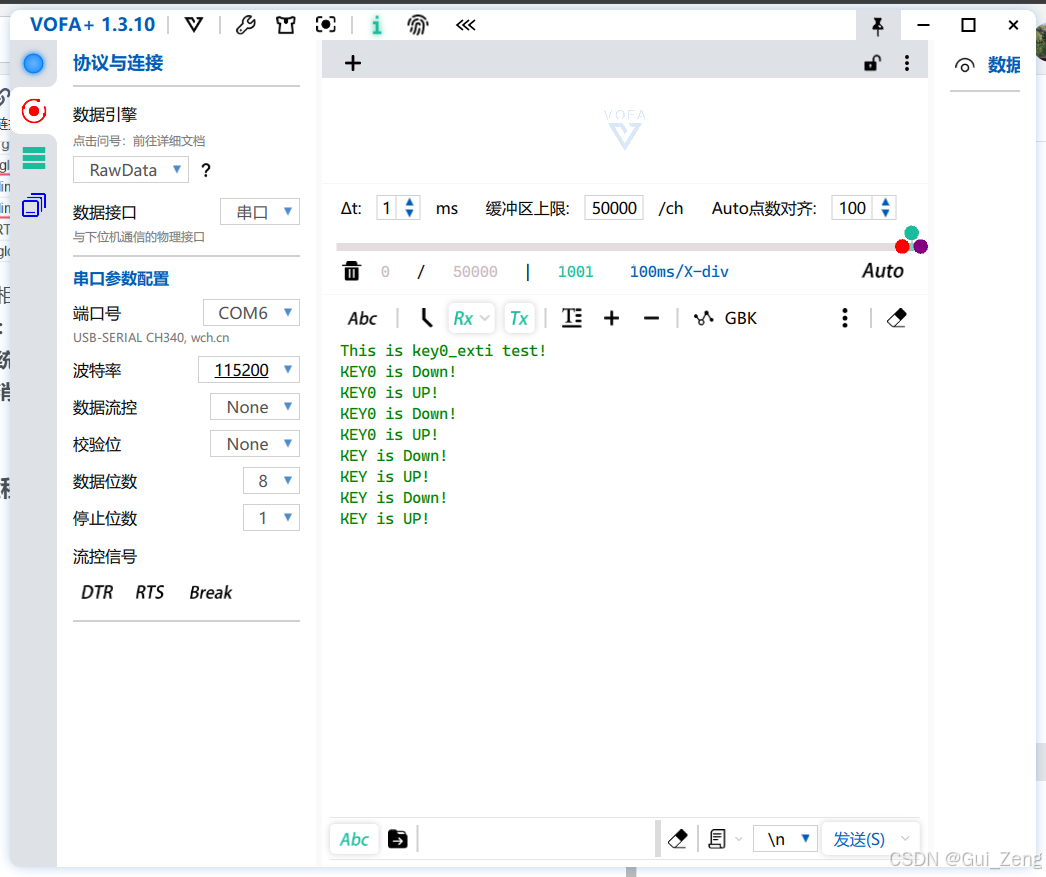Image resolution: width=1046 pixels, height=877 pixels.
Task: Click the 前往详细文档 link
Action: (169, 141)
